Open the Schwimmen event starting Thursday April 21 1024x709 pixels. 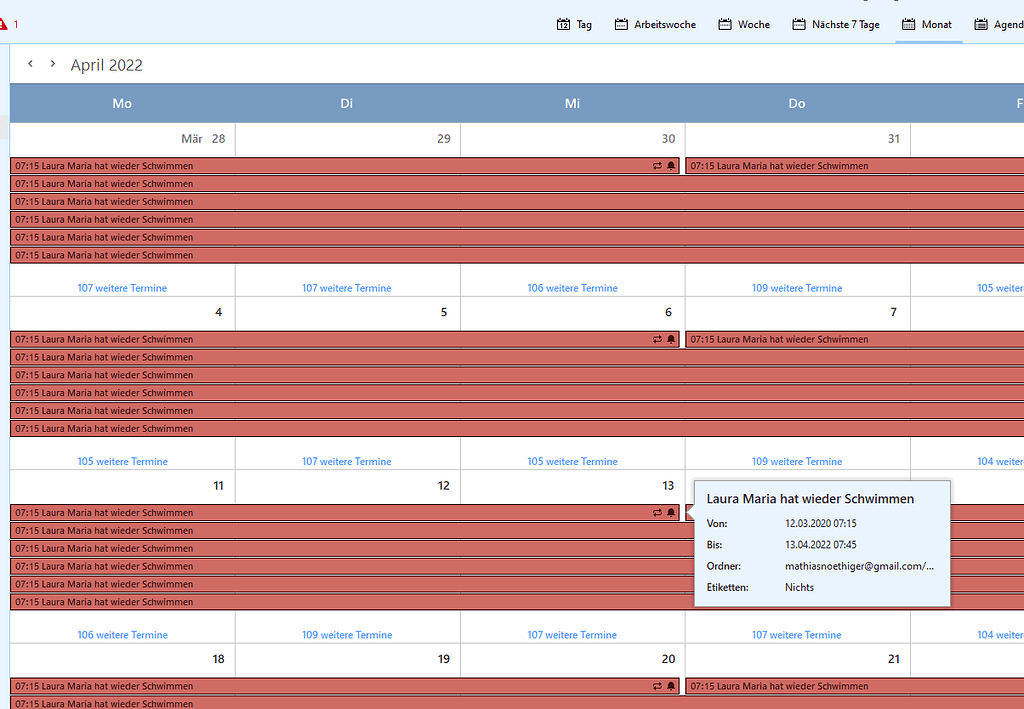tap(854, 686)
